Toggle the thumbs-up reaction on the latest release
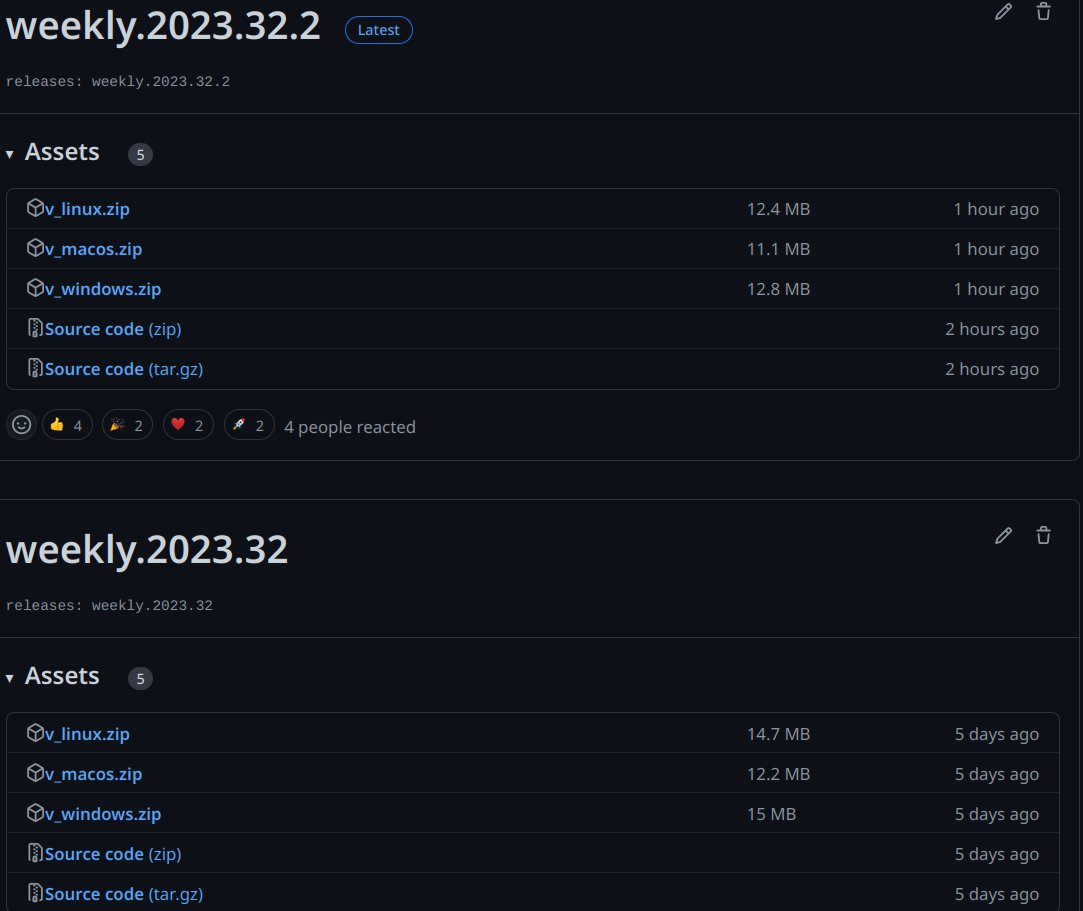This screenshot has width=1083, height=911. (67, 424)
